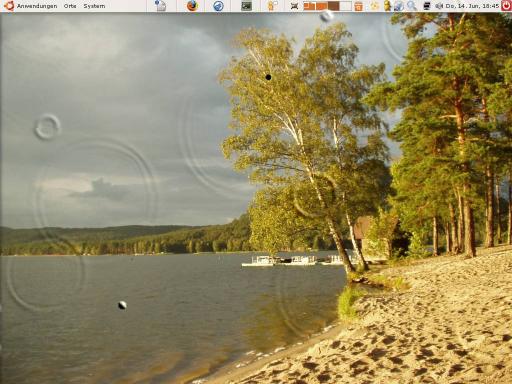Open the trash applet
The image size is (512, 384).
tap(359, 6)
